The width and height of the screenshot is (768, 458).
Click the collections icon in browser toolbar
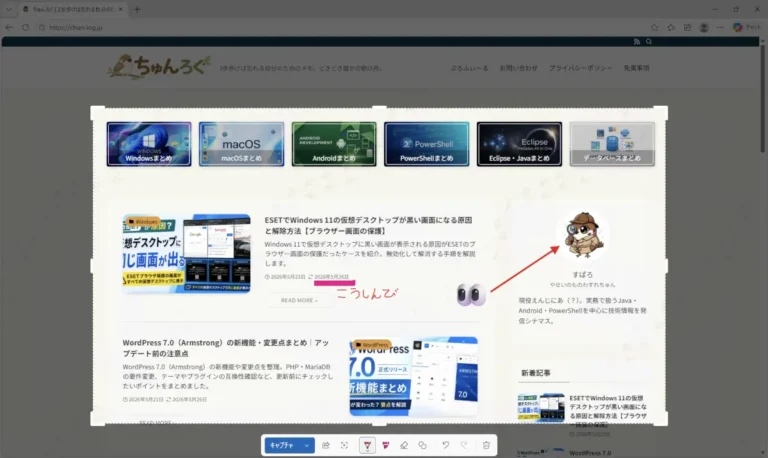point(688,27)
